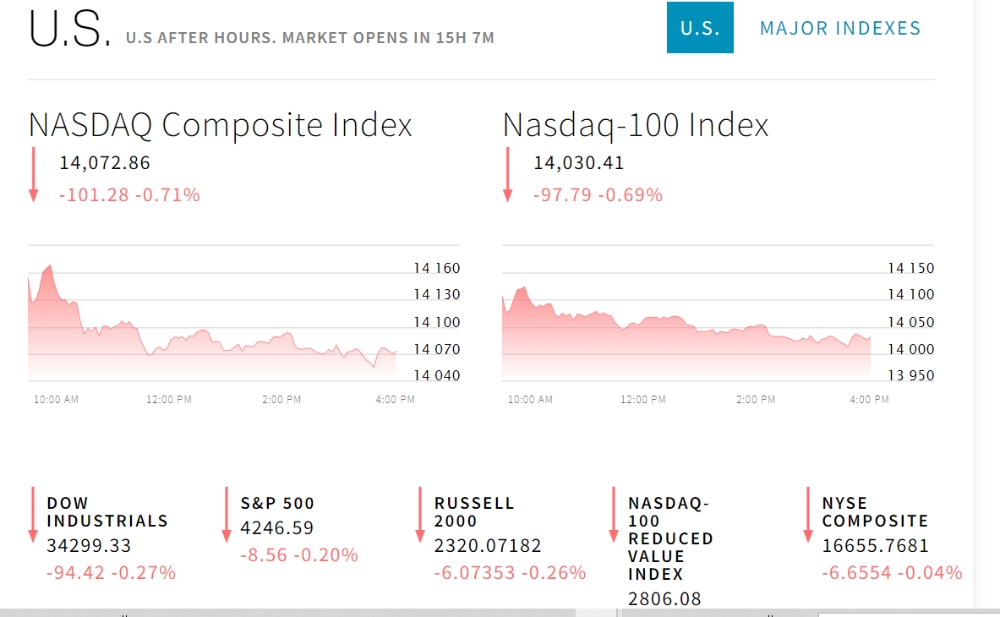Screen dimensions: 1000x617
Task: Click the Dow Industrials red arrow icon
Action: pos(33,515)
